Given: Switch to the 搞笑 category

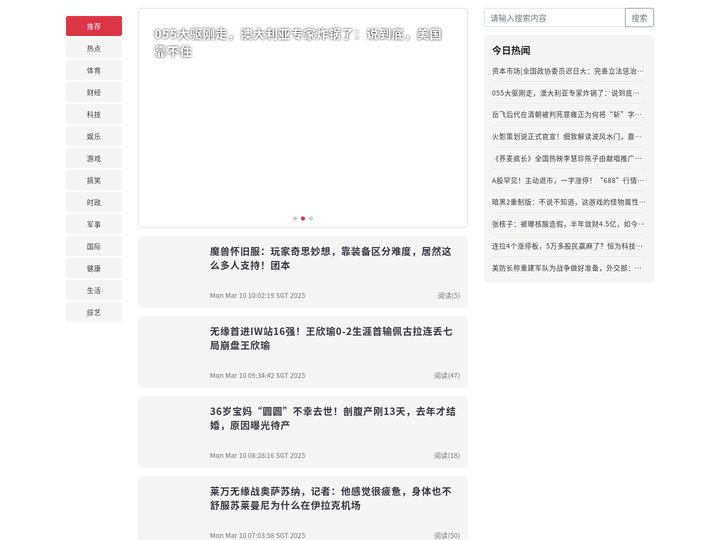Looking at the screenshot, I should tap(94, 180).
